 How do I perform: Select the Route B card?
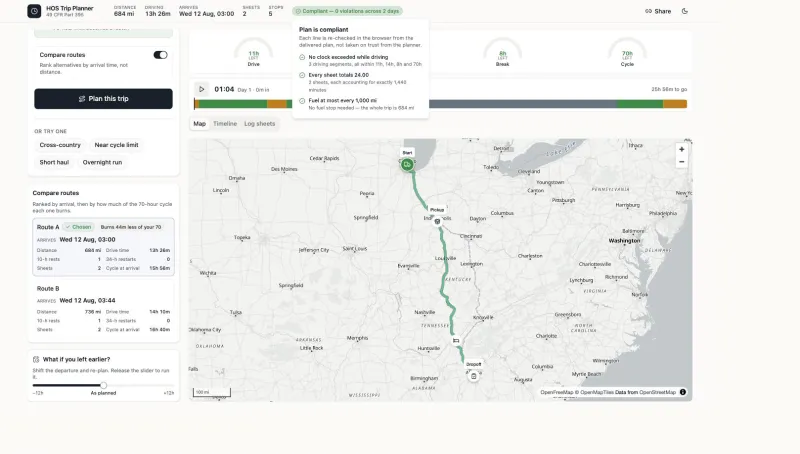coord(104,309)
